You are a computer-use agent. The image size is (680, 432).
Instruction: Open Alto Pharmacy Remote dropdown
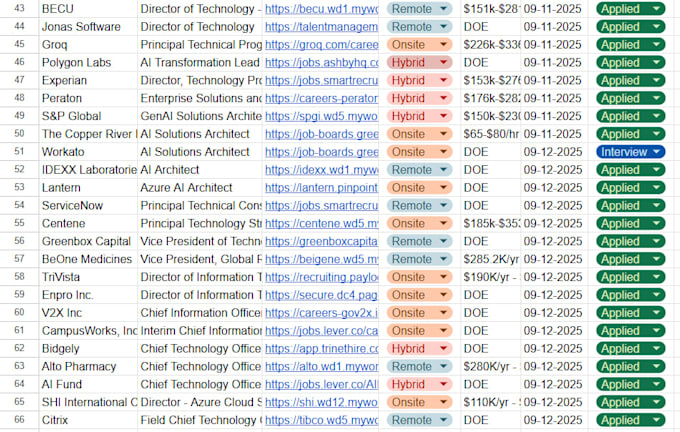tap(419, 367)
